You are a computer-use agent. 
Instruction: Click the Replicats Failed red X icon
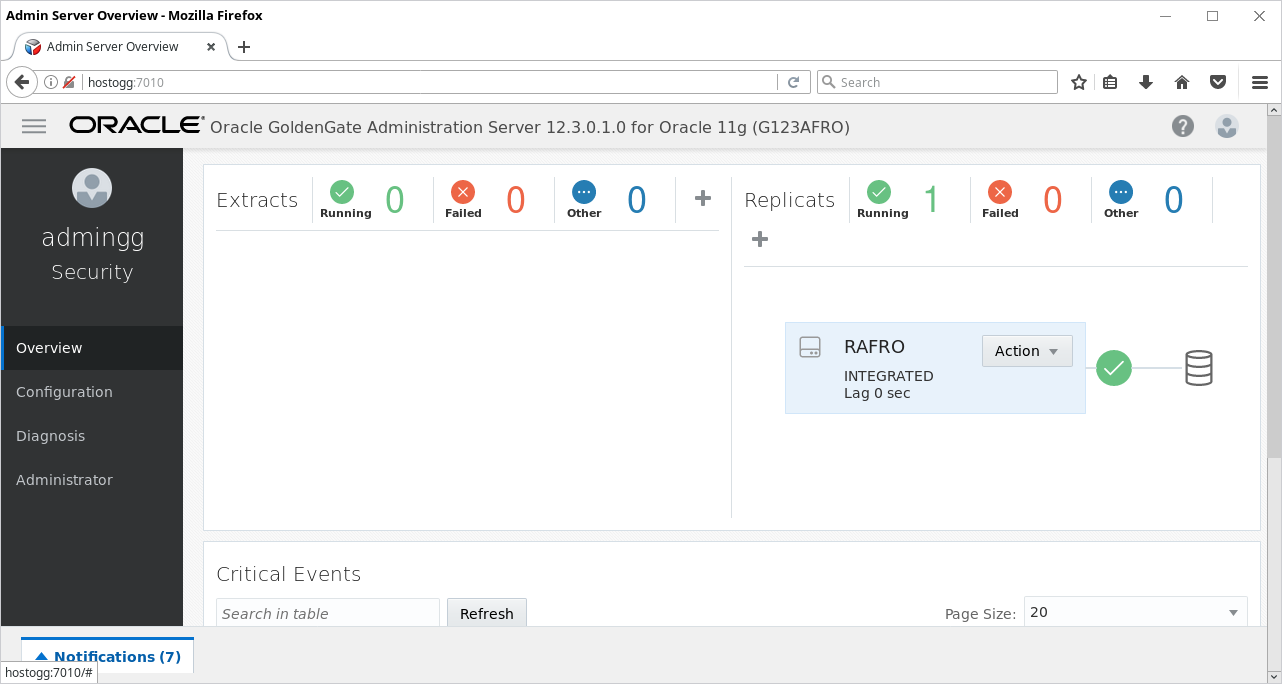[1000, 191]
